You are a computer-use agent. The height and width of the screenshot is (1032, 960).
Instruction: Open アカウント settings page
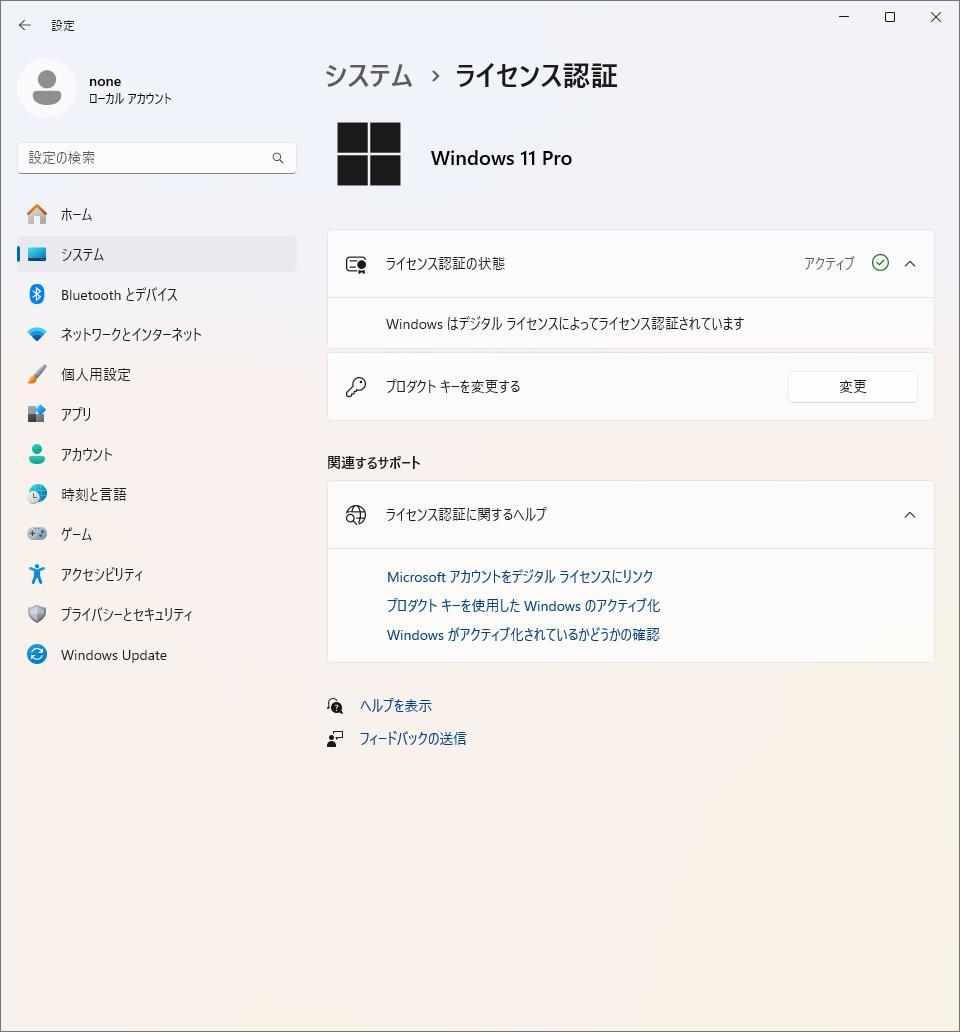point(157,454)
